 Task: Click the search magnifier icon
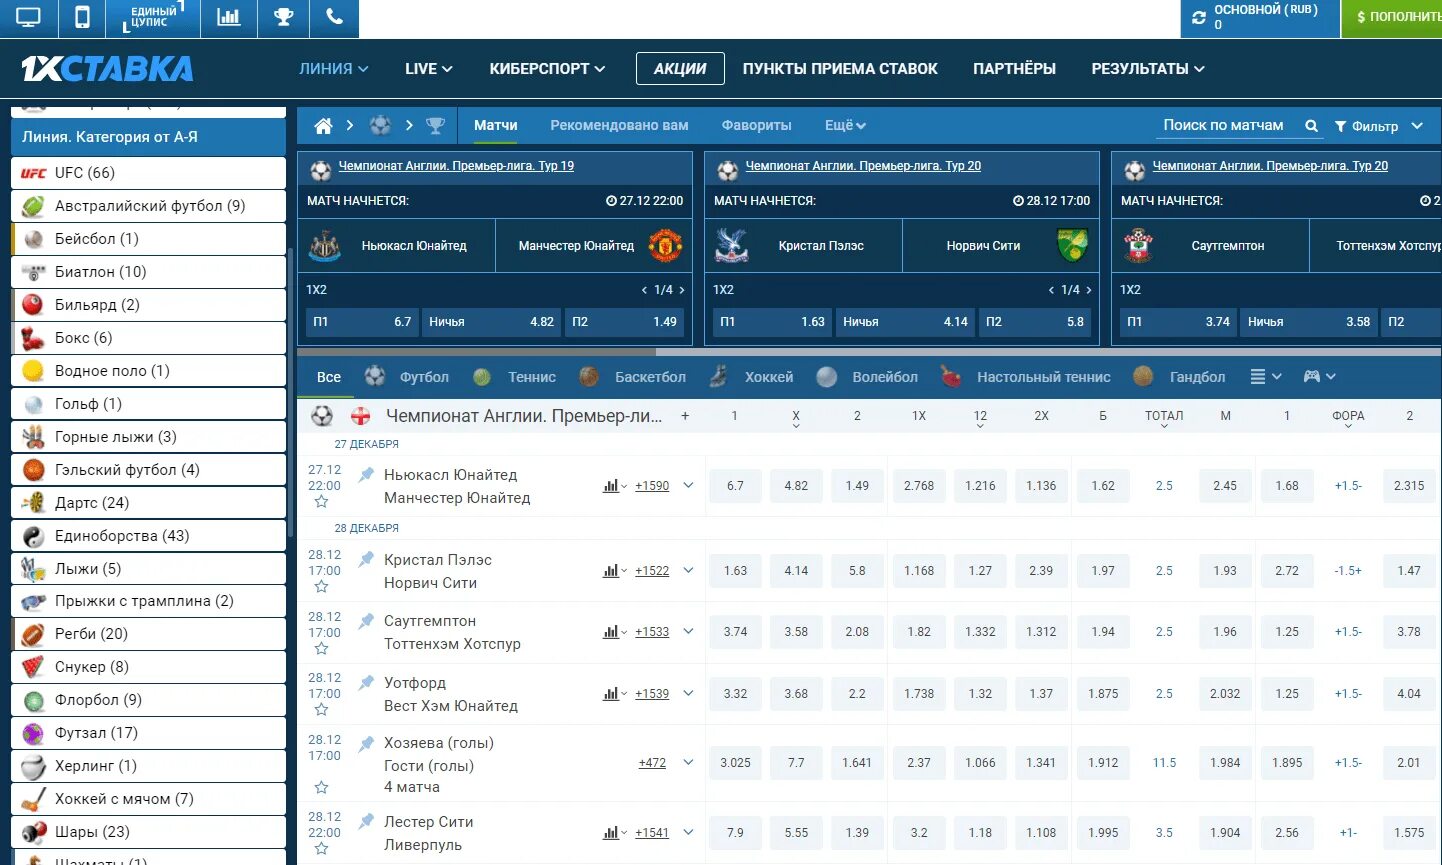(x=1312, y=126)
